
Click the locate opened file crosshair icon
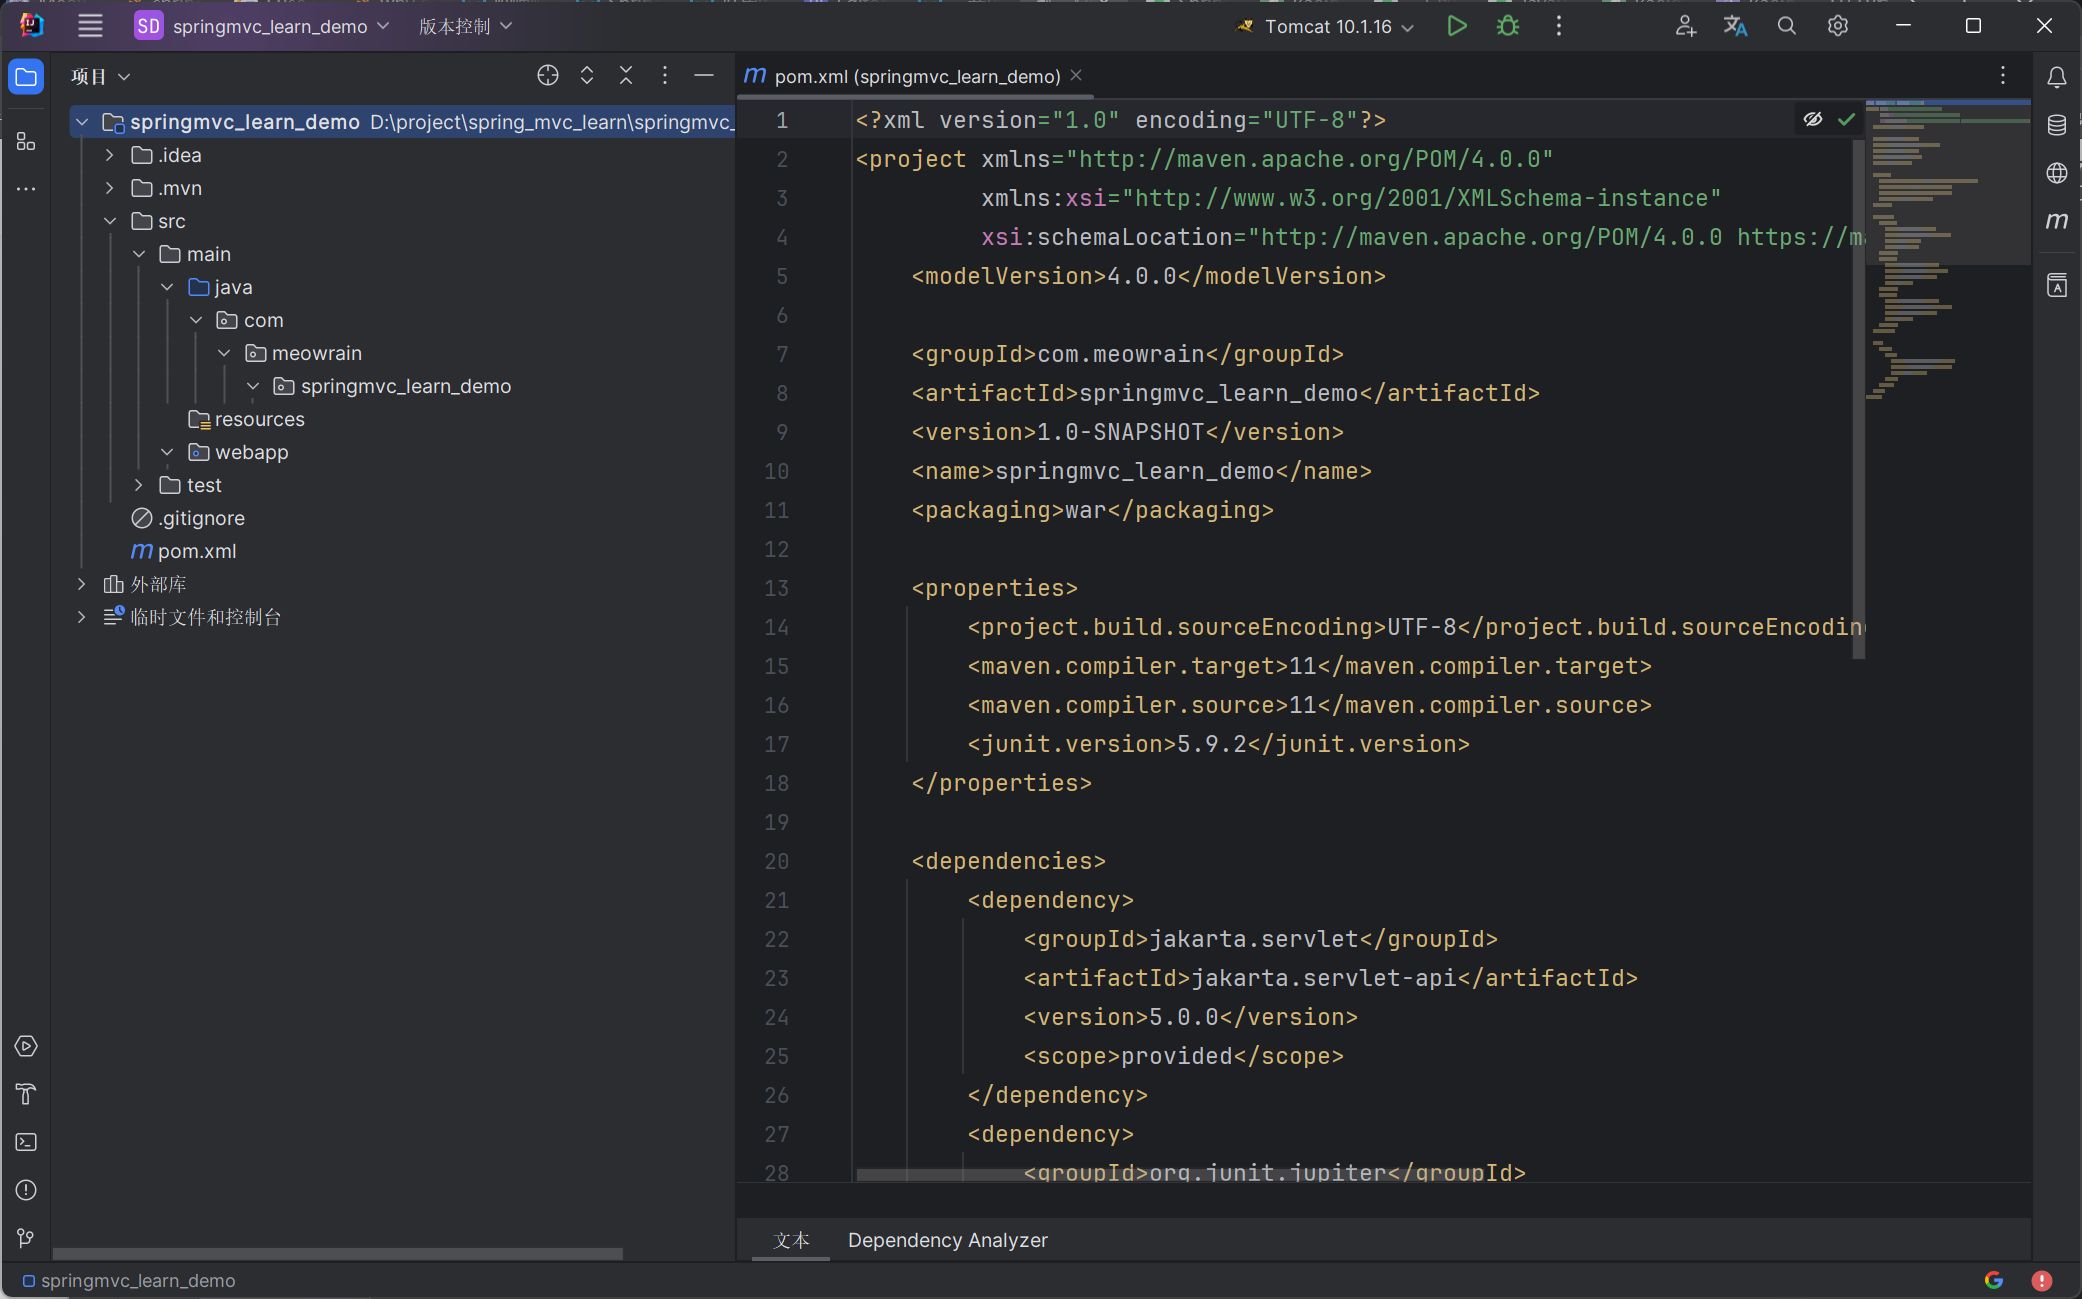click(547, 76)
